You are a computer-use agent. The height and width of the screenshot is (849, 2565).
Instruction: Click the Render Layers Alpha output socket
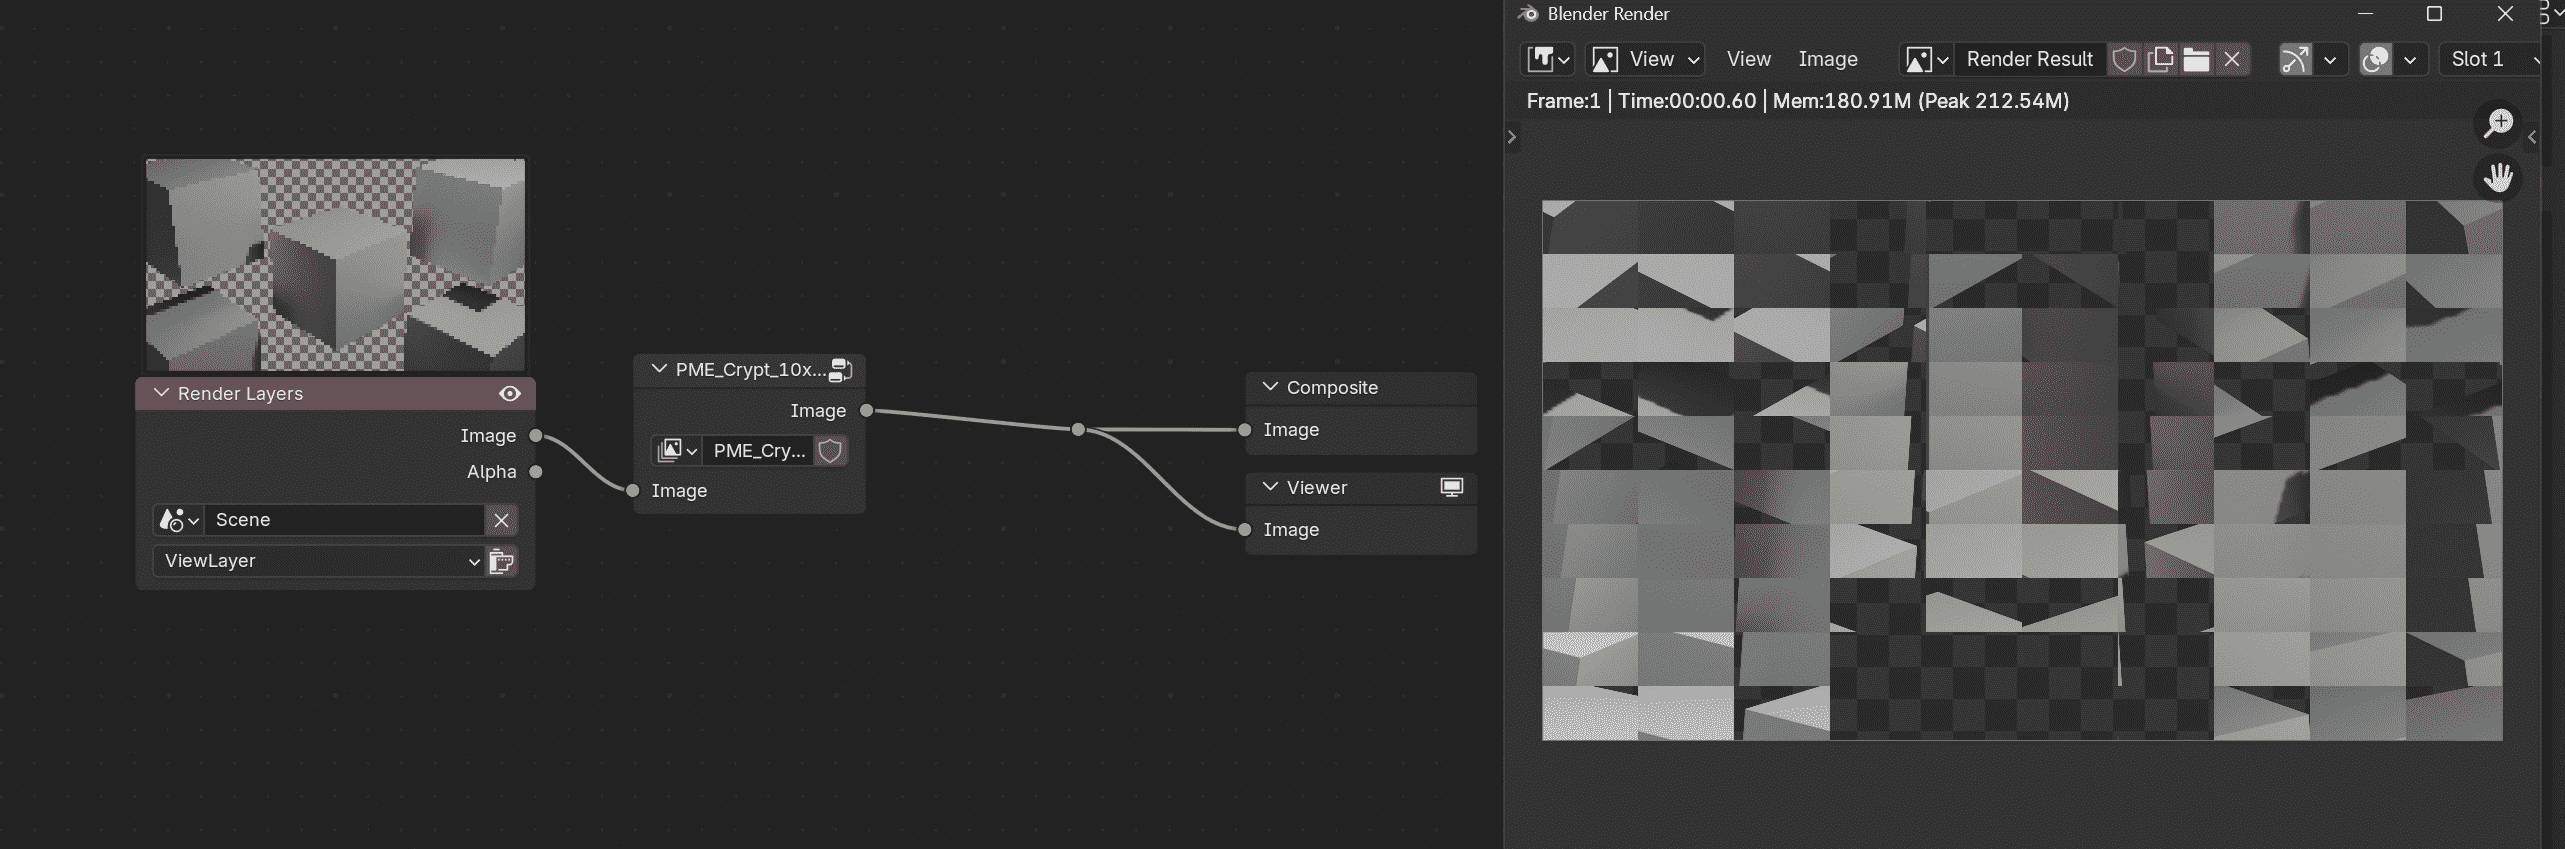pyautogui.click(x=536, y=471)
